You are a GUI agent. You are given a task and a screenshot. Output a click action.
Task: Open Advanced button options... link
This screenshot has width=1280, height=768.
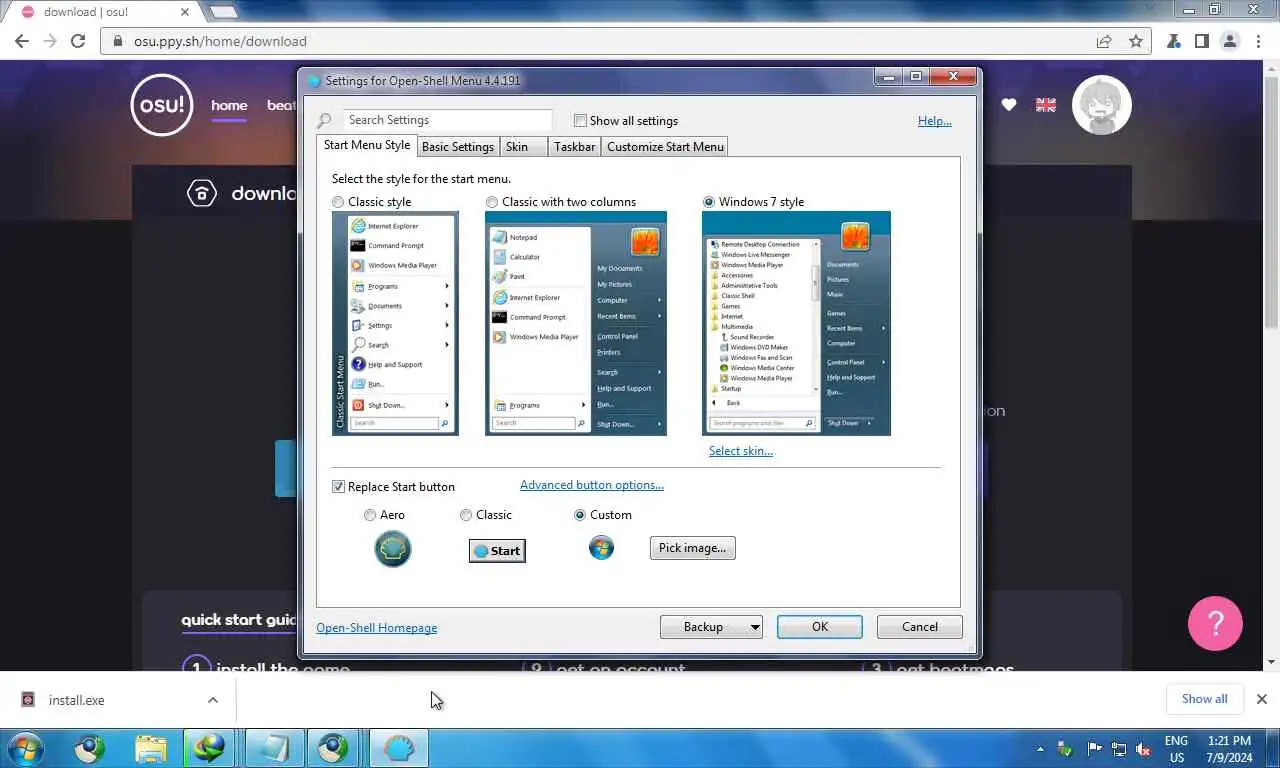(x=592, y=485)
